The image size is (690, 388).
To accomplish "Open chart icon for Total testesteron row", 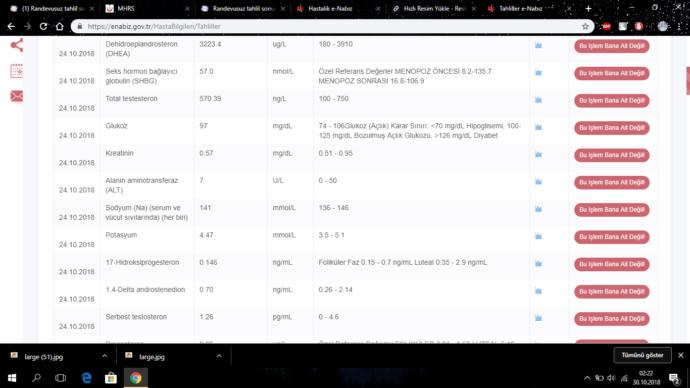I will [538, 100].
